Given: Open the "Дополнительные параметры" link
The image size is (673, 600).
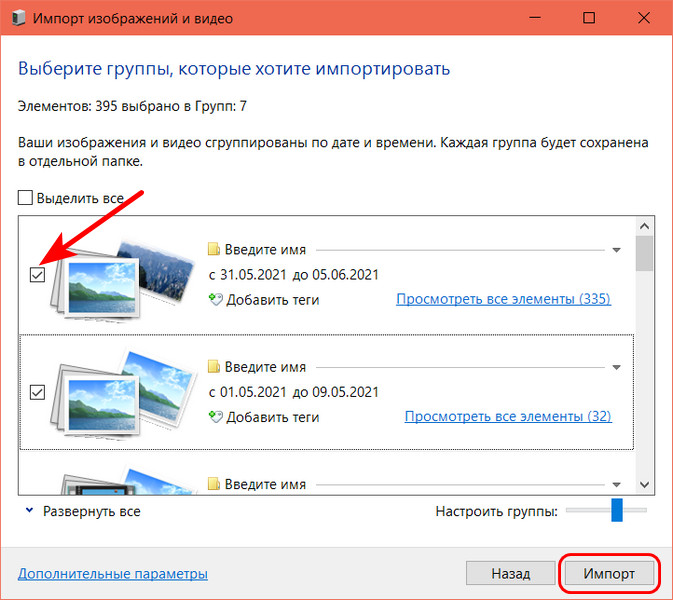Looking at the screenshot, I should point(113,573).
